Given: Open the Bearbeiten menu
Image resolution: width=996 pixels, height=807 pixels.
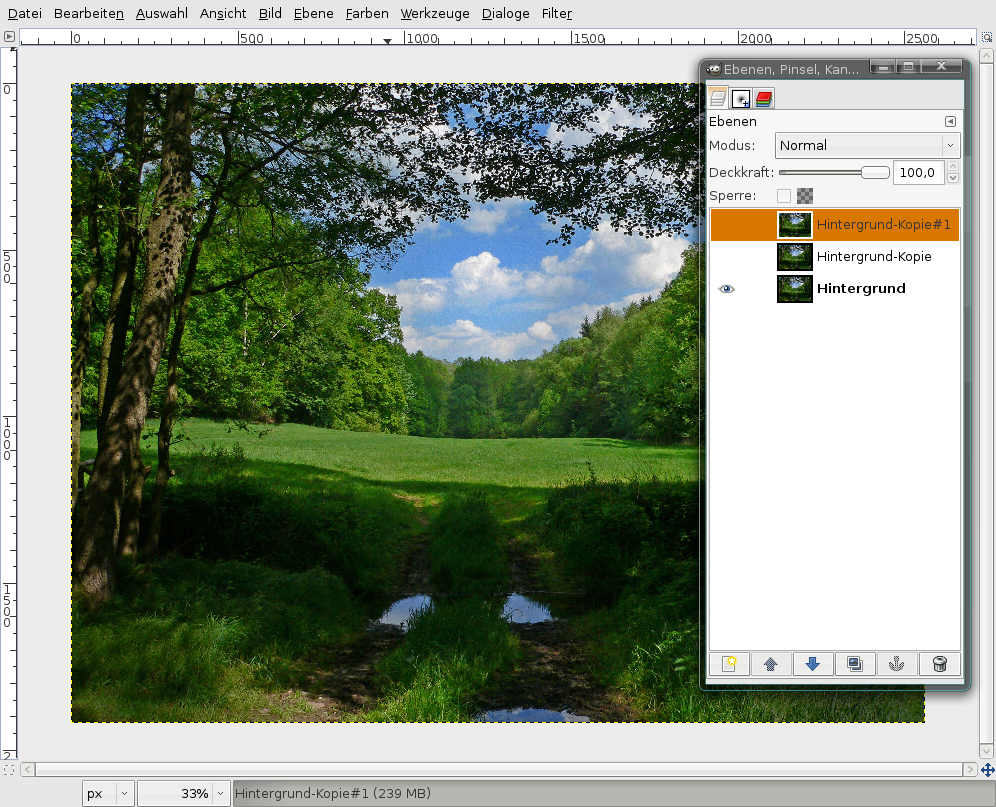Looking at the screenshot, I should click(x=88, y=13).
